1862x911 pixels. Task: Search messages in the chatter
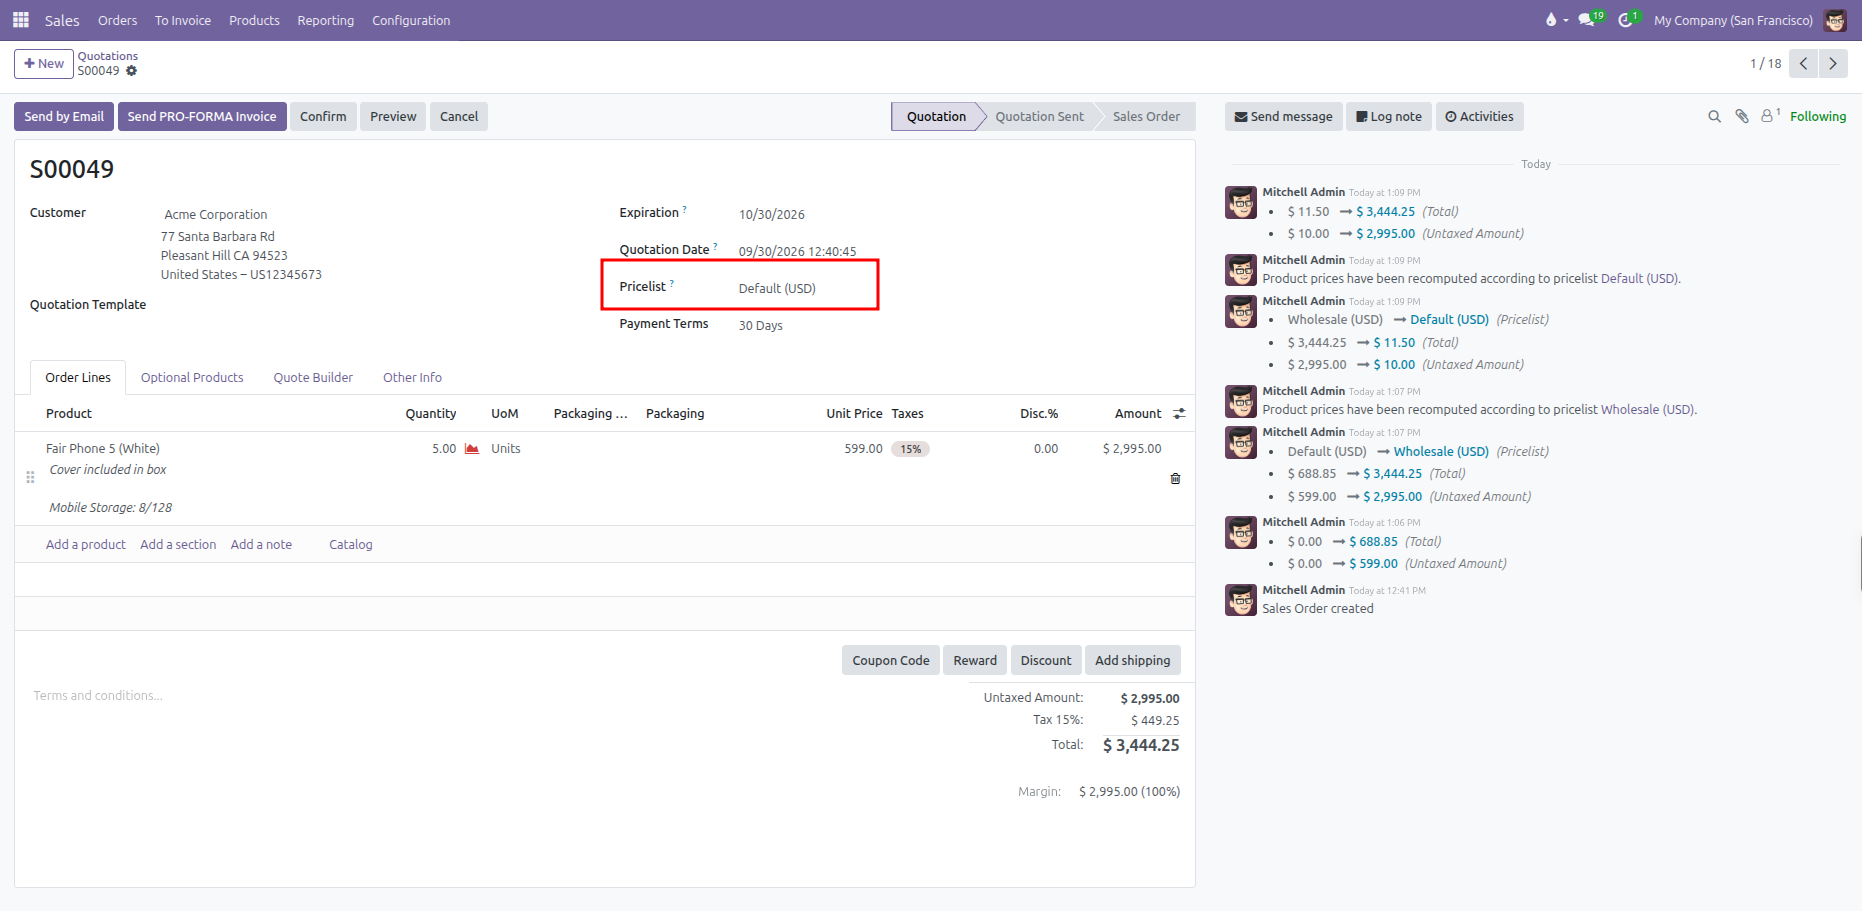coord(1714,117)
